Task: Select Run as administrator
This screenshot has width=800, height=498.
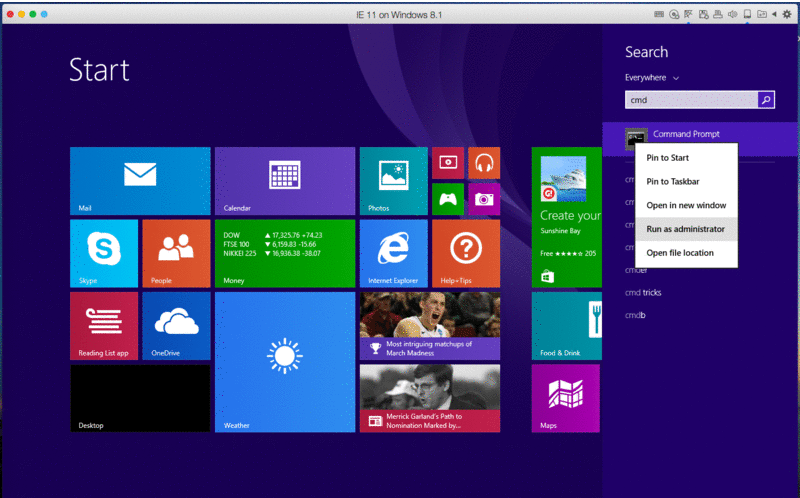Action: click(686, 229)
